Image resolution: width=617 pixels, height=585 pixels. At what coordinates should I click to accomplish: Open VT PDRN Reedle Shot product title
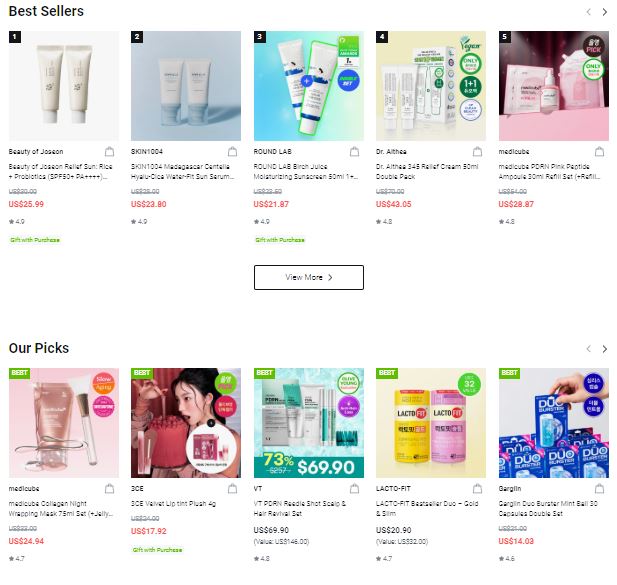[306, 508]
